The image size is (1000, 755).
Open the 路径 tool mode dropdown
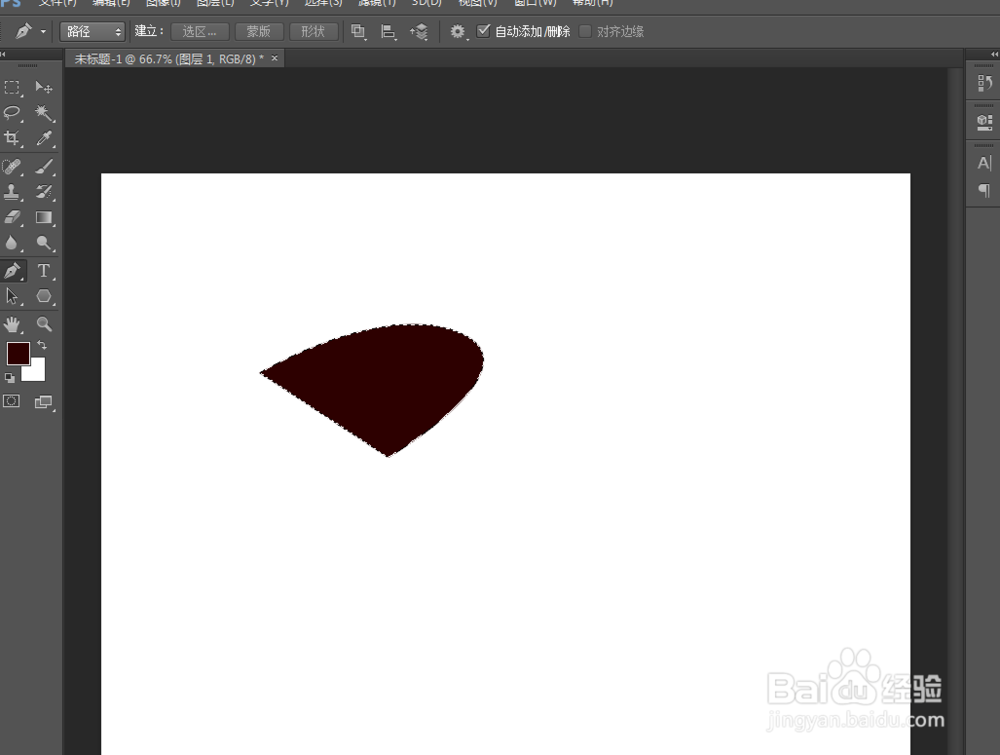click(92, 31)
